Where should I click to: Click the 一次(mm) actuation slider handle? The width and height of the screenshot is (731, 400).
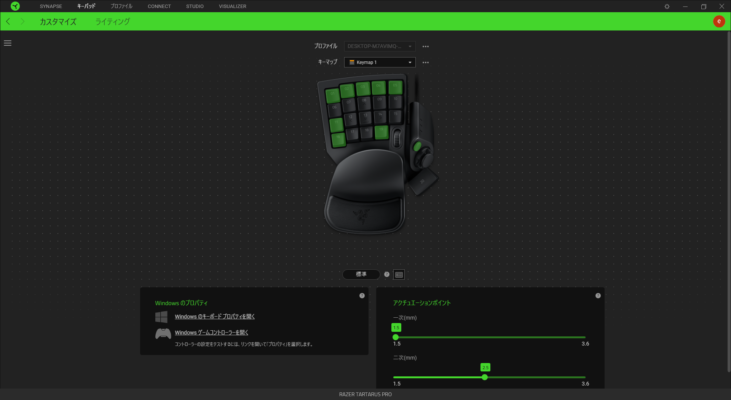396,337
